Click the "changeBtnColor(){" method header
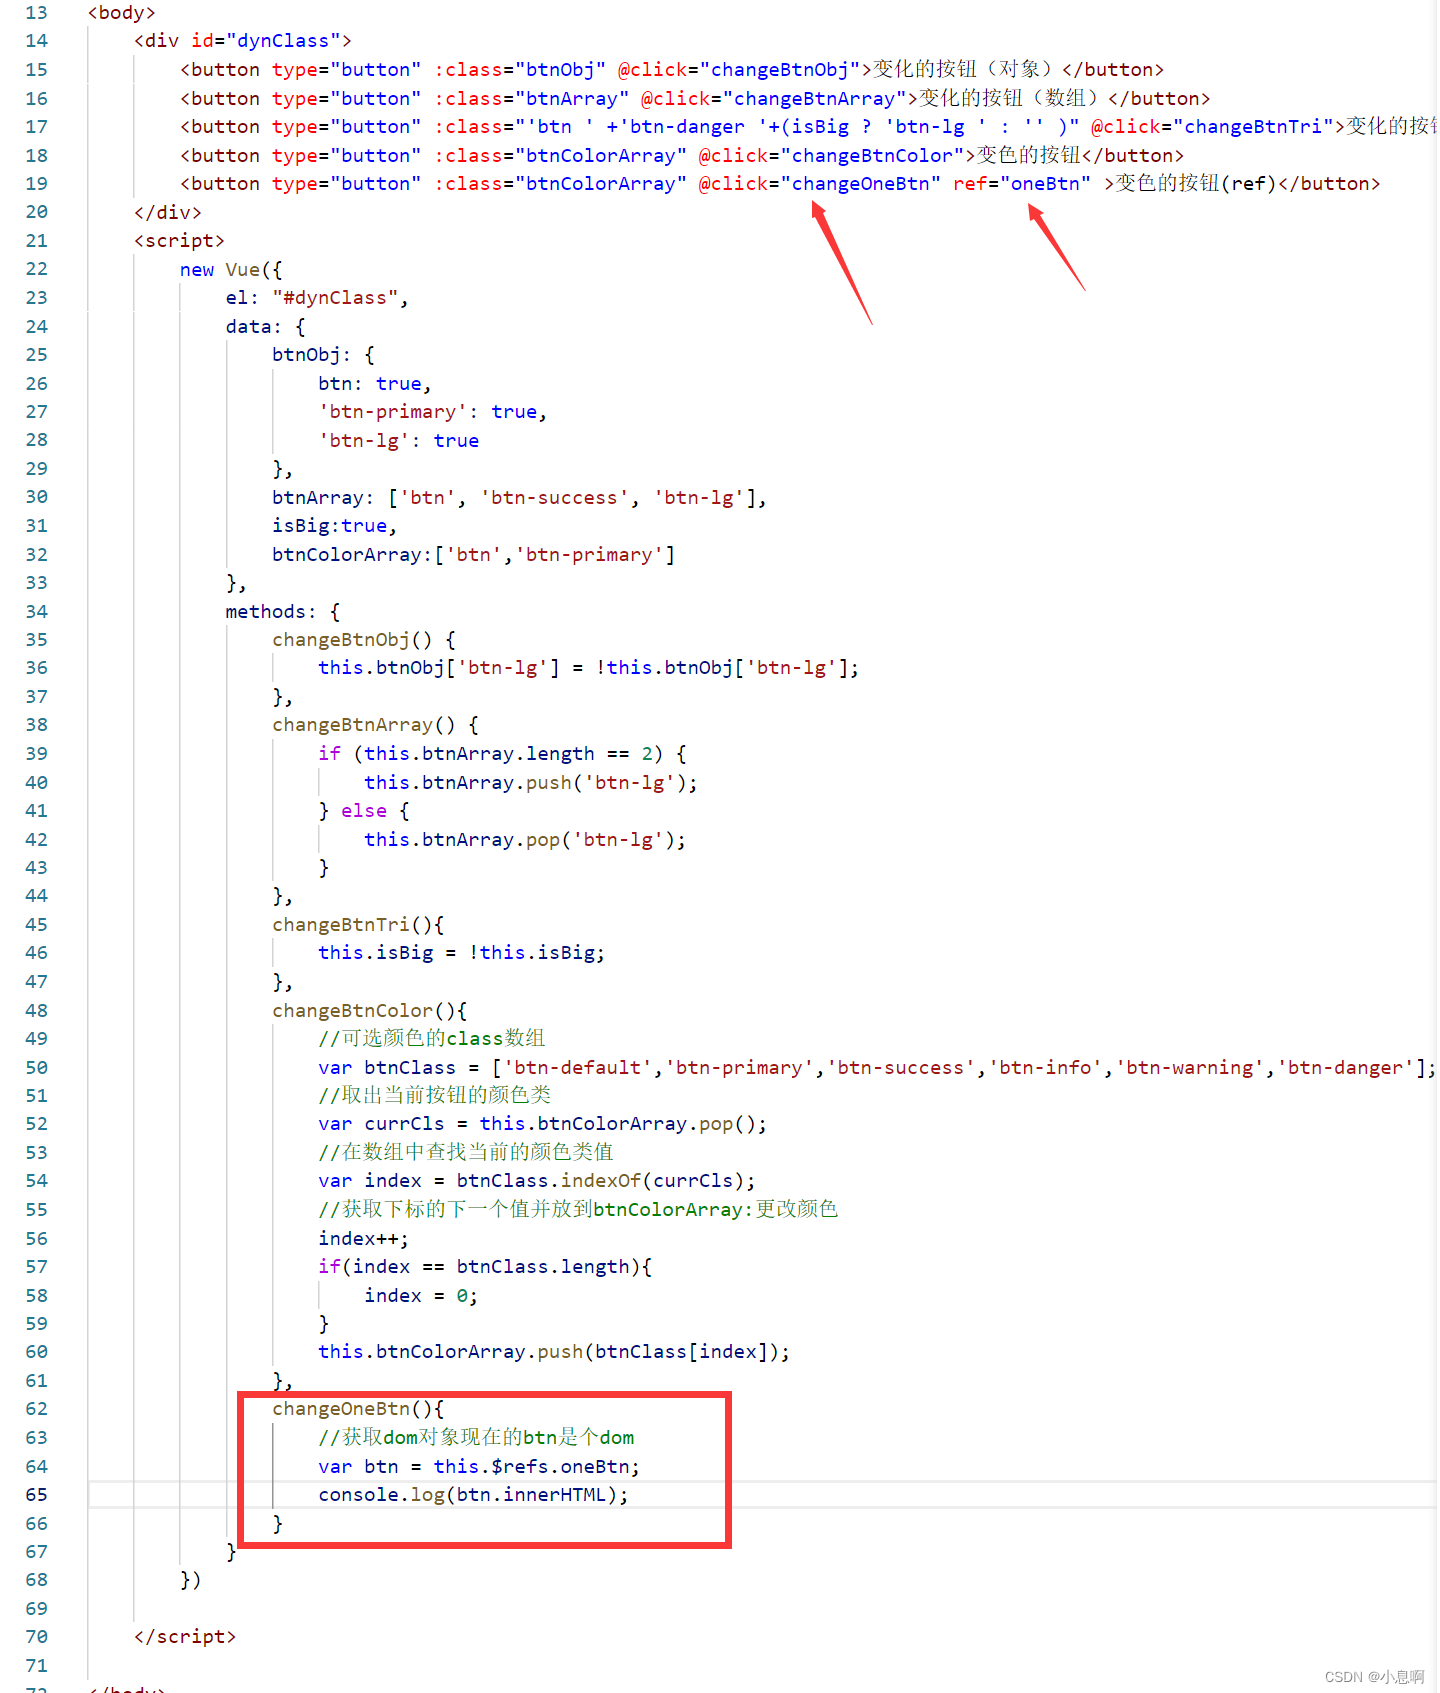This screenshot has width=1440, height=1693. [370, 1011]
